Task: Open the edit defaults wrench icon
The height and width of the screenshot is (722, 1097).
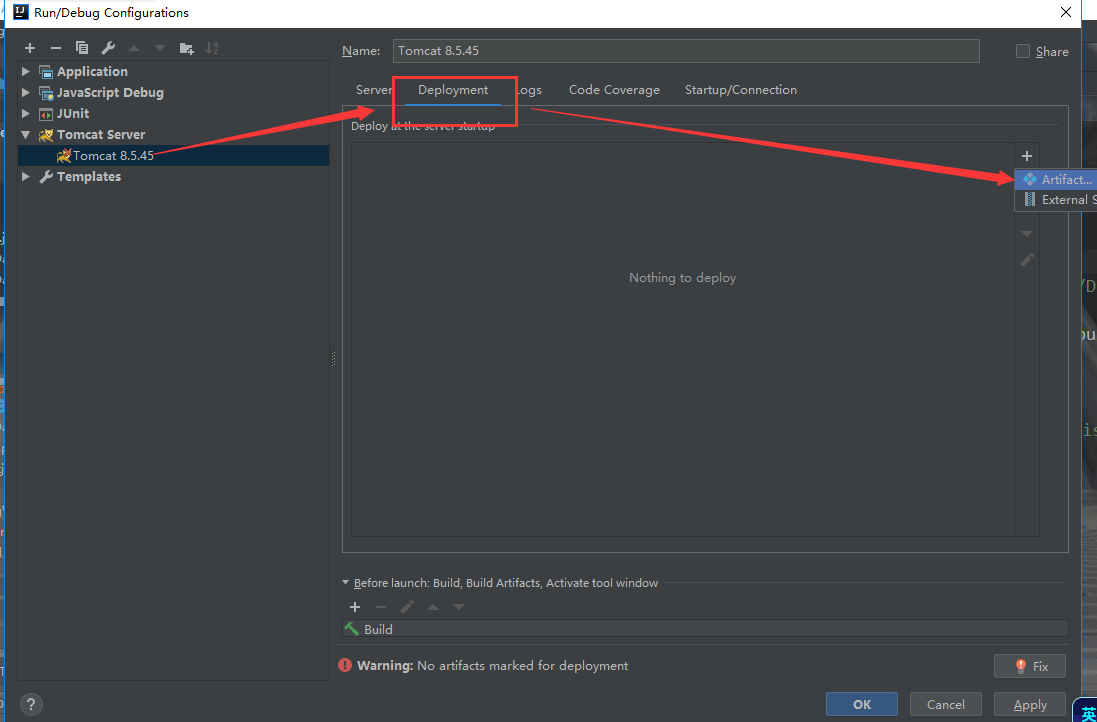Action: pos(108,48)
